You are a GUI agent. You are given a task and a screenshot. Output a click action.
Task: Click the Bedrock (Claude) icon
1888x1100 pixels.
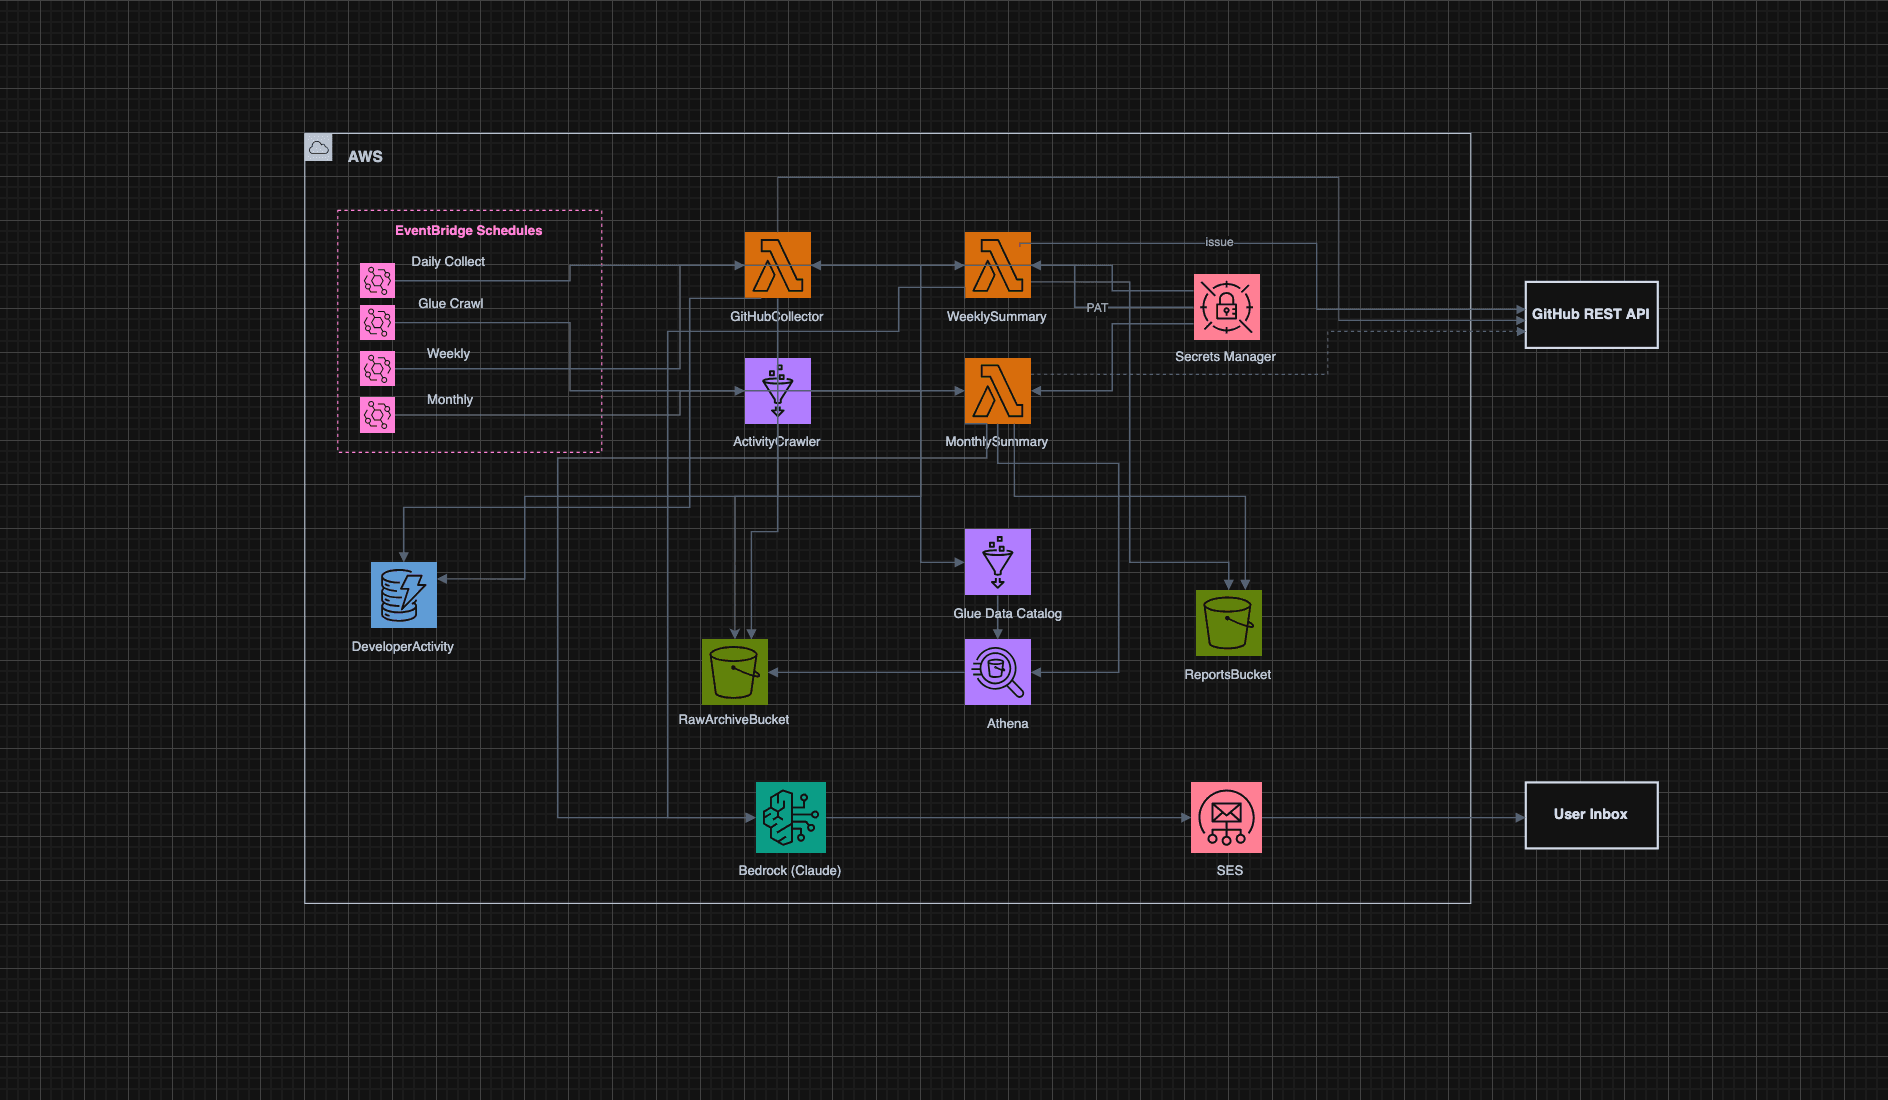tap(790, 817)
